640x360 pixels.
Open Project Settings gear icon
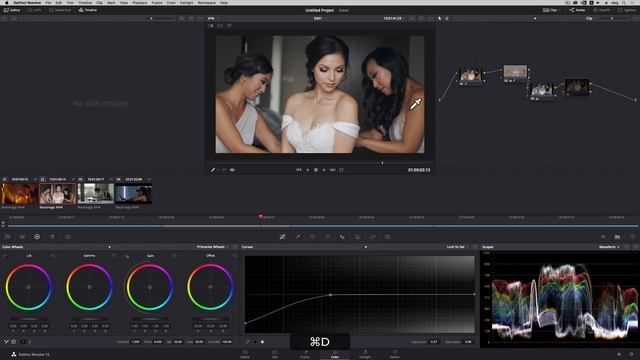tap(632, 354)
